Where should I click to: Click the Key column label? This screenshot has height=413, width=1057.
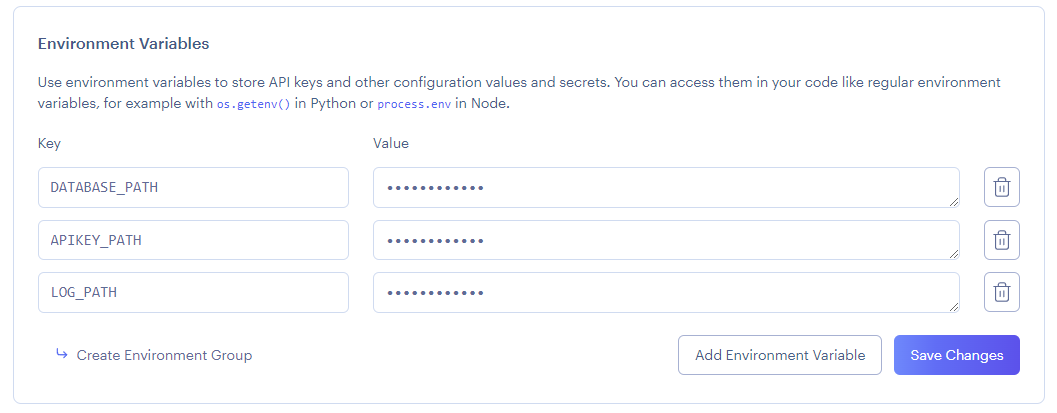tap(49, 143)
